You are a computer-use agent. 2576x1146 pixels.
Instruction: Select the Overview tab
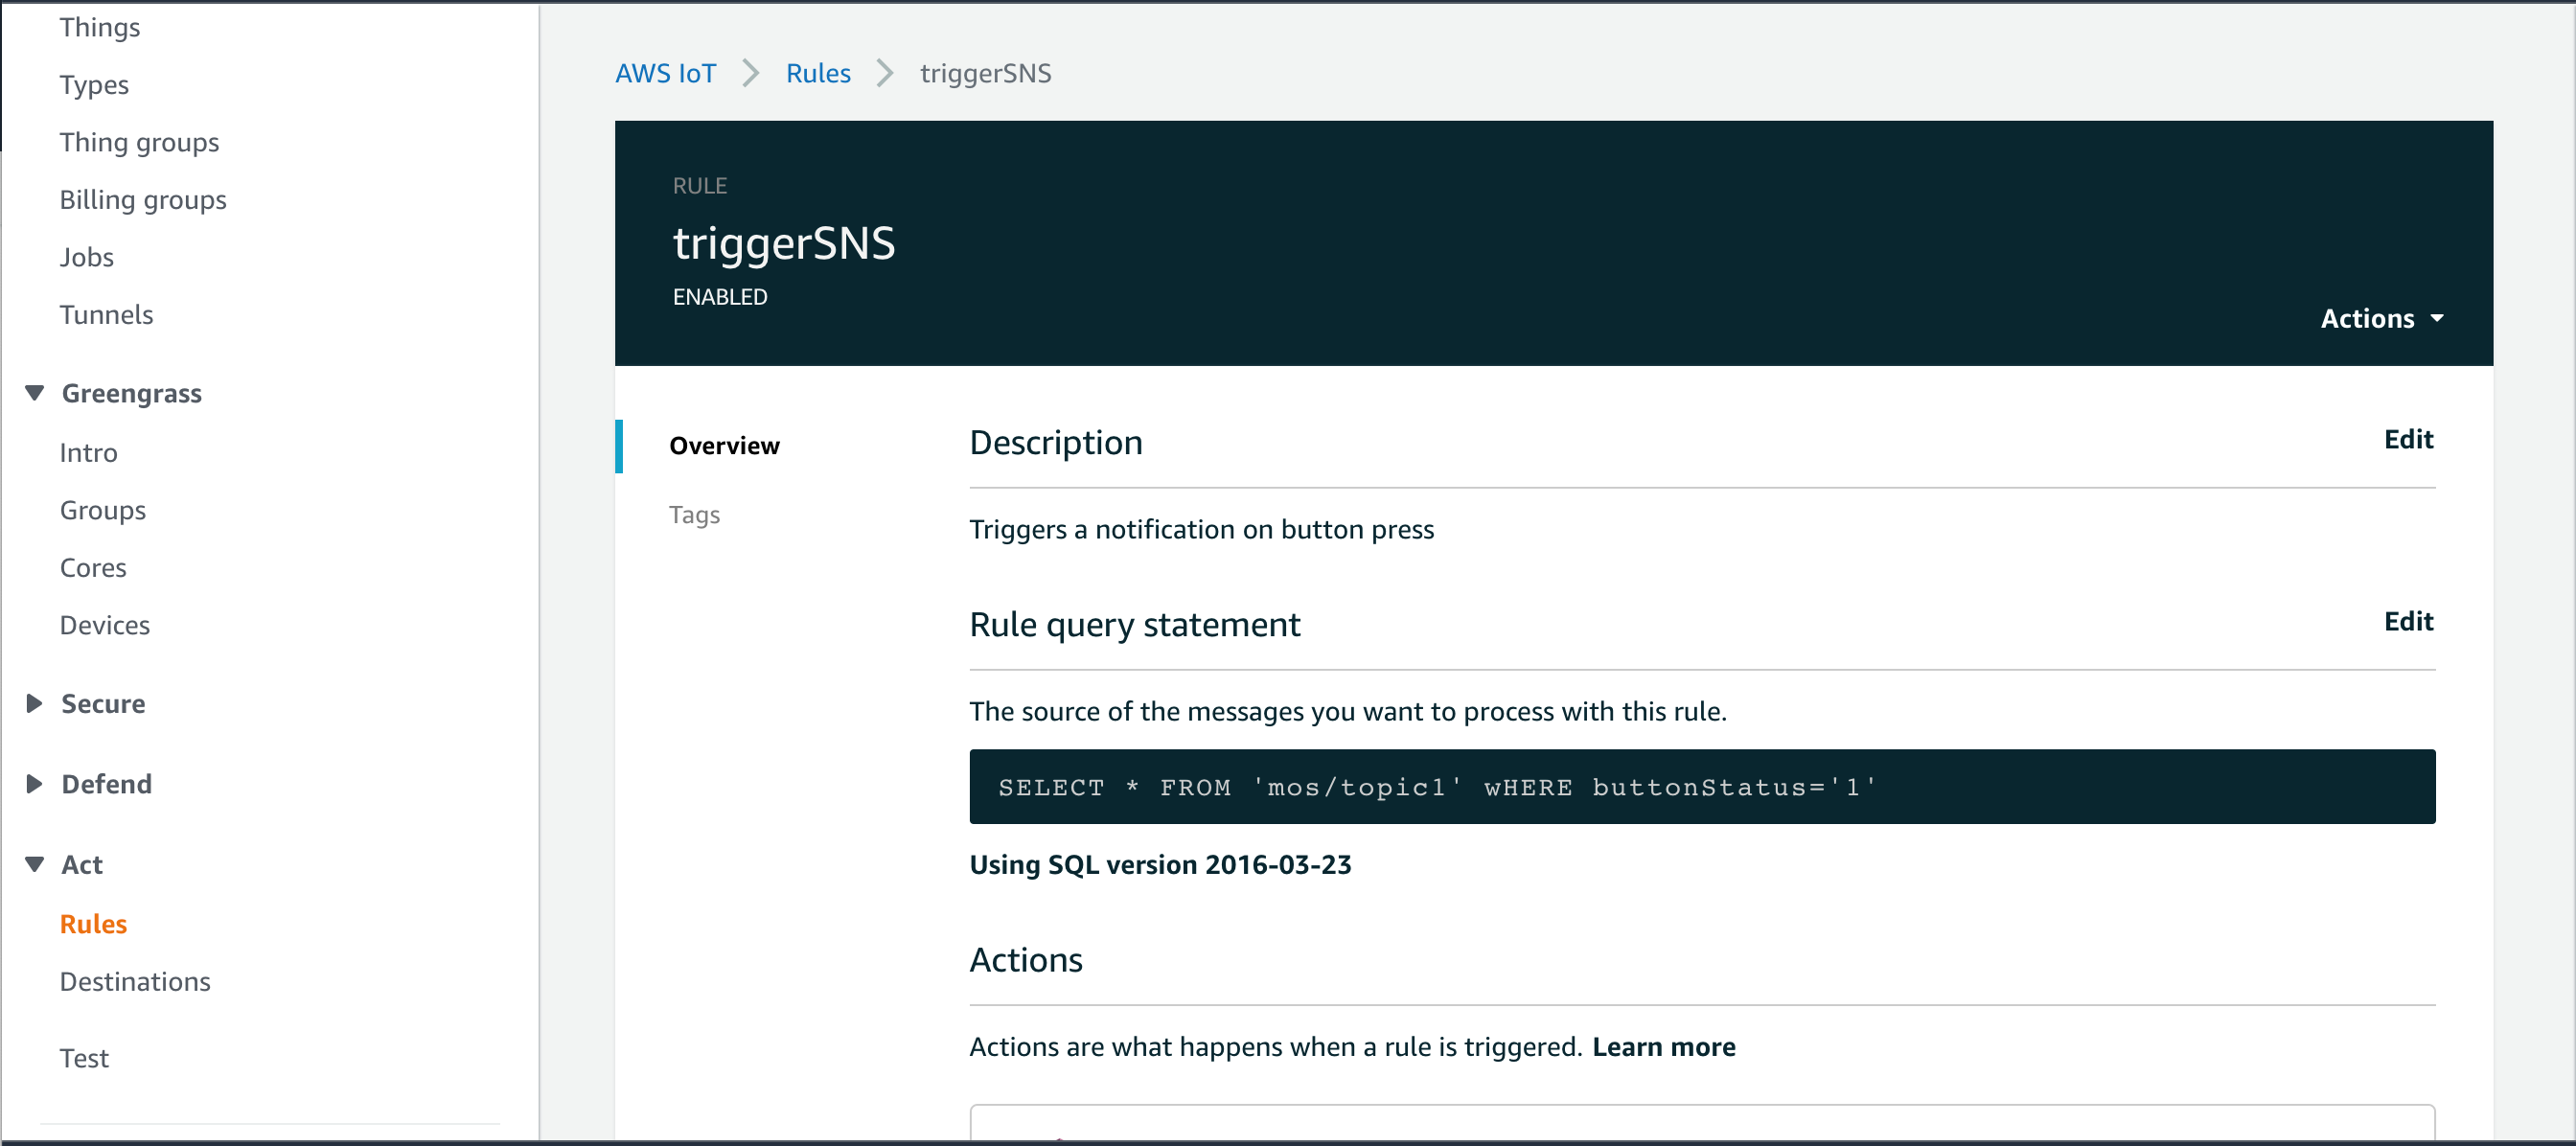coord(724,445)
